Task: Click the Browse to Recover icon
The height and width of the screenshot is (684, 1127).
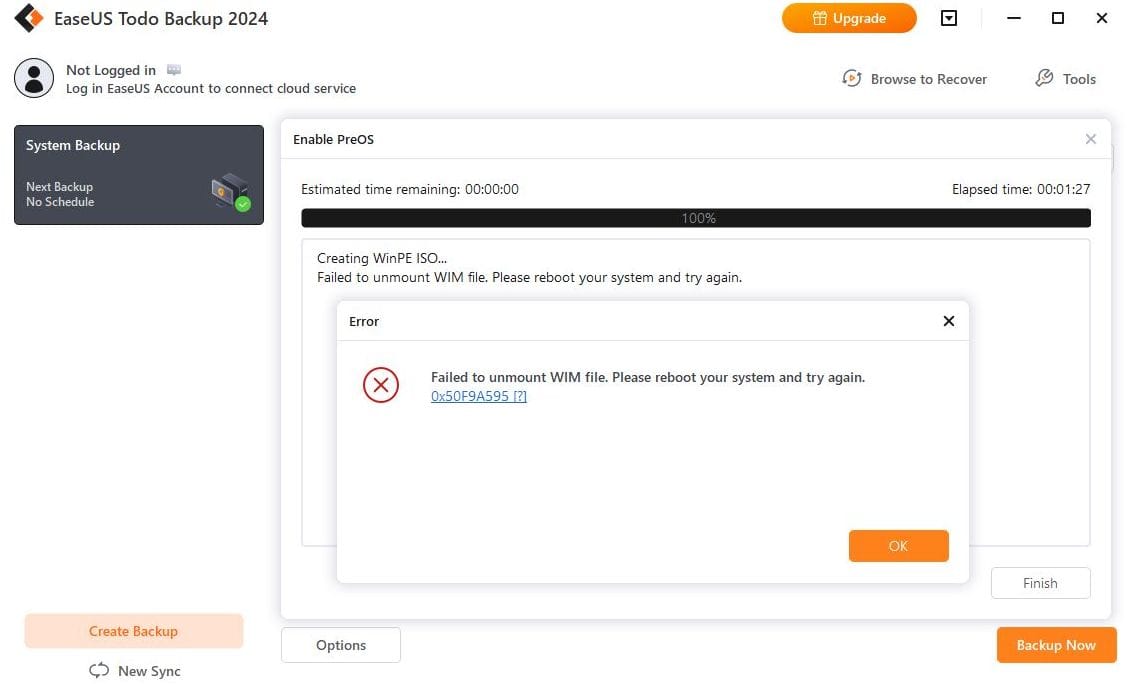Action: pos(852,78)
